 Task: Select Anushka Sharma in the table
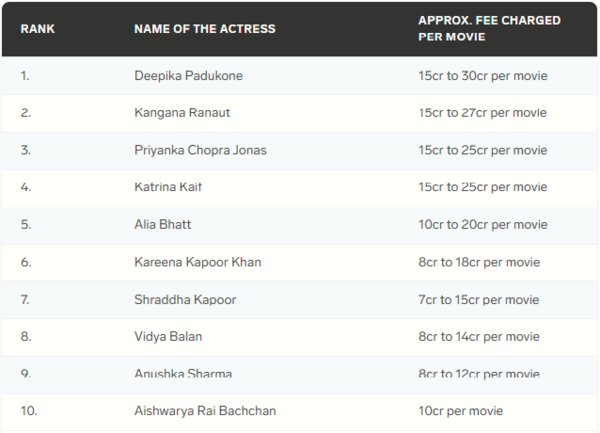[183, 373]
